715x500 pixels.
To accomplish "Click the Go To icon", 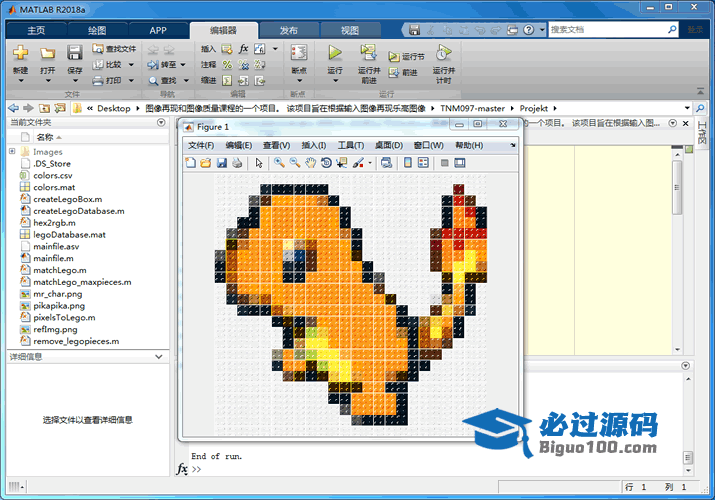I will (153, 65).
